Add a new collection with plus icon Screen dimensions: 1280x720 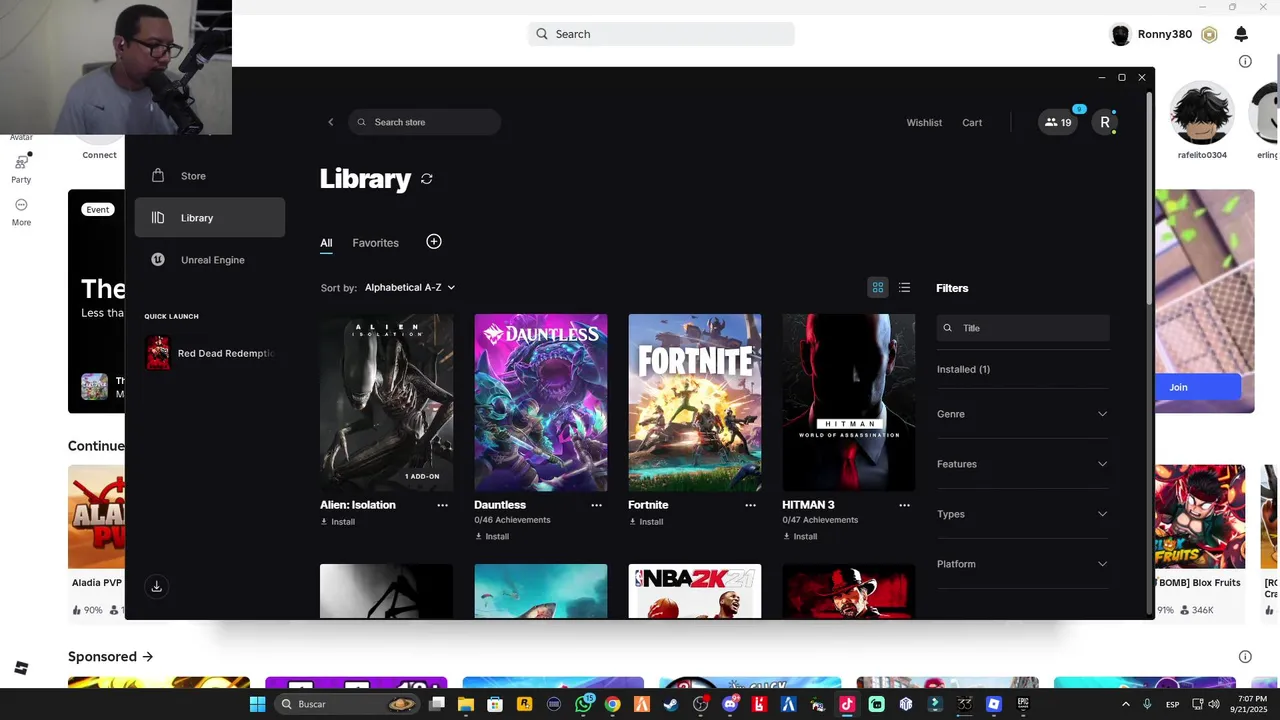pos(434,242)
